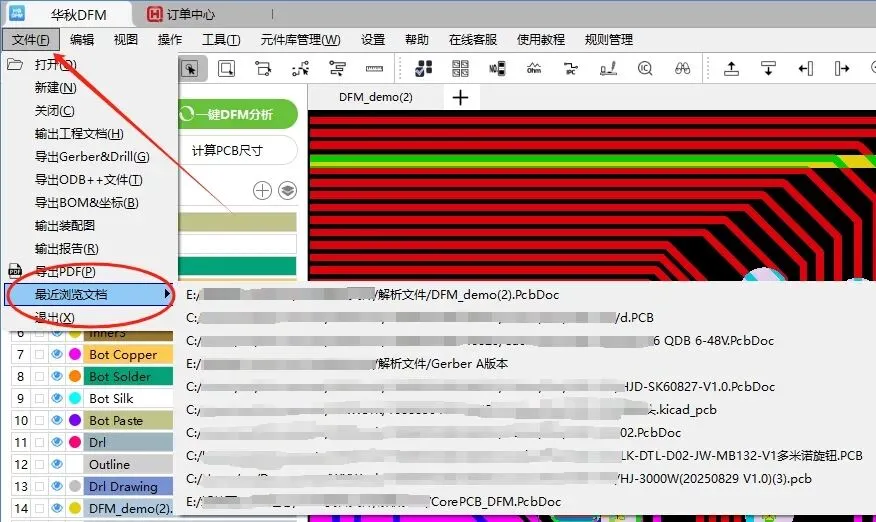The width and height of the screenshot is (876, 522).
Task: Click the binoculars find tool
Action: (x=682, y=68)
